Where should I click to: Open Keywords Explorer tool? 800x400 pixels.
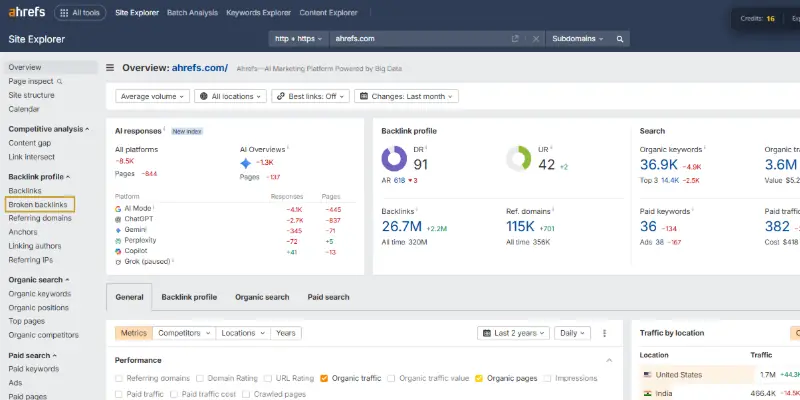click(x=259, y=13)
